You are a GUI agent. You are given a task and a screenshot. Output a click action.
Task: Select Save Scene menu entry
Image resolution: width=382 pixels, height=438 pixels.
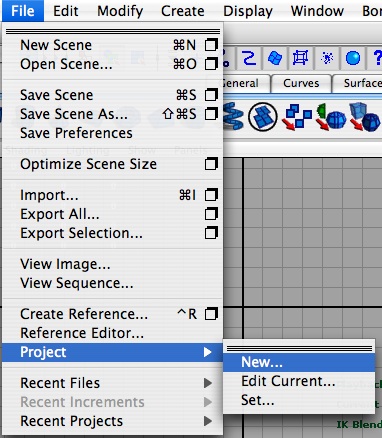click(113, 95)
